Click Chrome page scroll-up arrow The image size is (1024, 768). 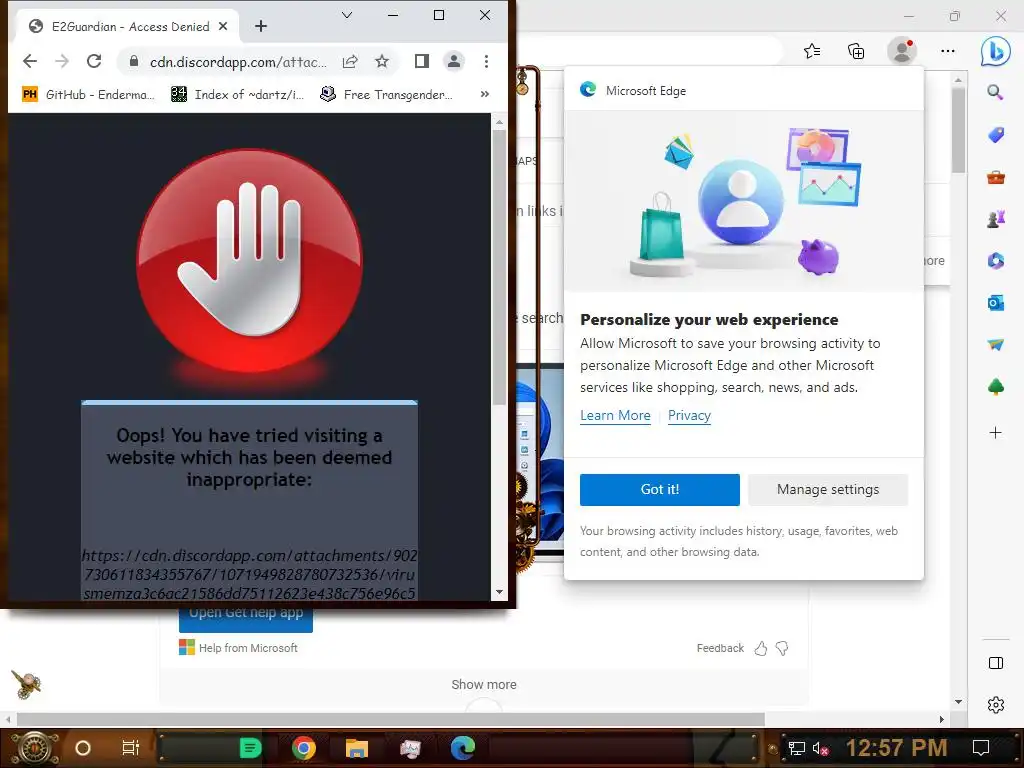(500, 122)
